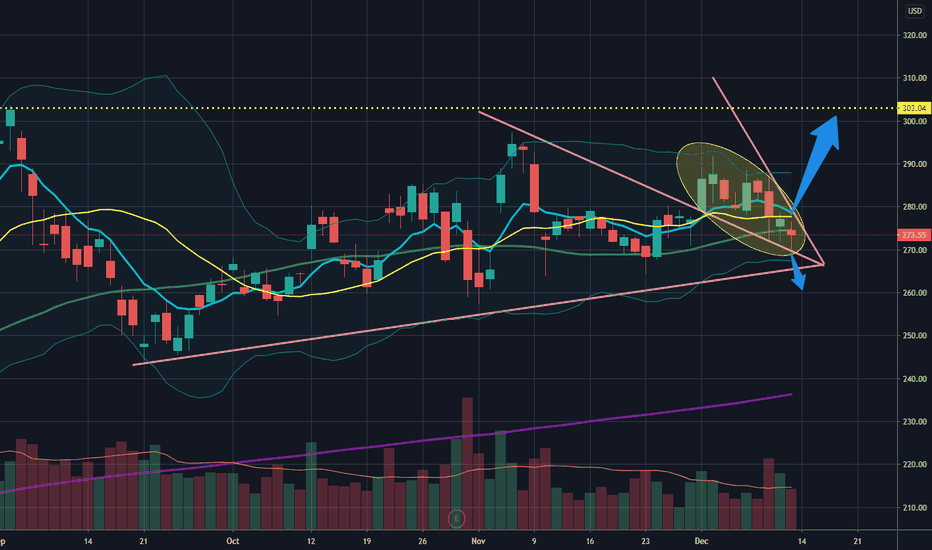
Task: Click the 26 date label on time axis
Action: [423, 541]
